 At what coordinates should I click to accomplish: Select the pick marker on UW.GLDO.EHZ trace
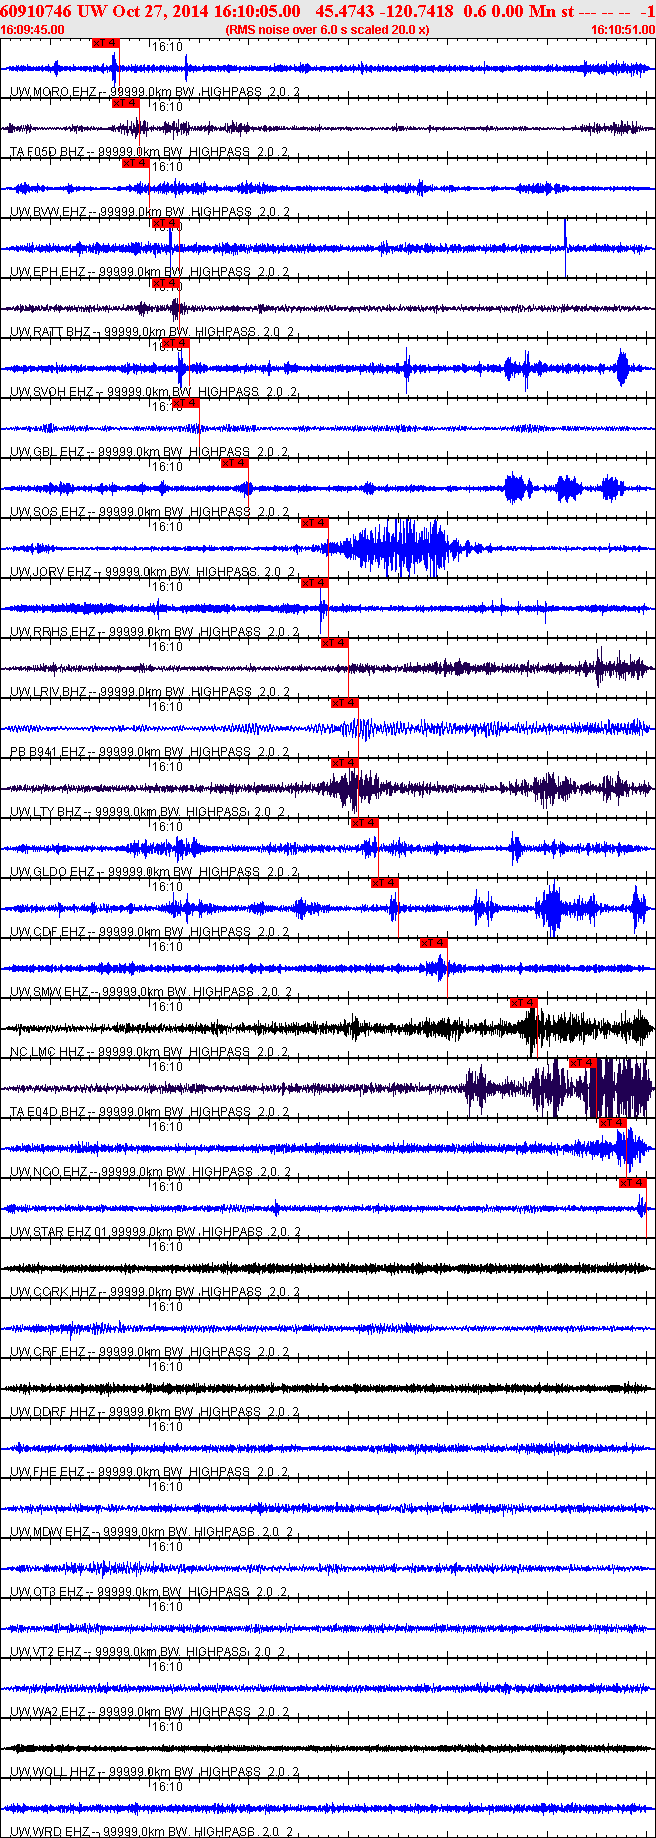pos(365,823)
